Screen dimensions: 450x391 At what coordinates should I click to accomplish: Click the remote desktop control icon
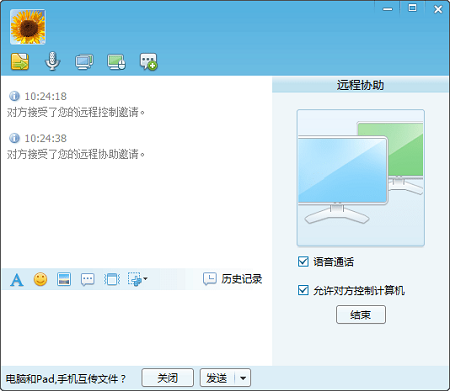click(117, 62)
